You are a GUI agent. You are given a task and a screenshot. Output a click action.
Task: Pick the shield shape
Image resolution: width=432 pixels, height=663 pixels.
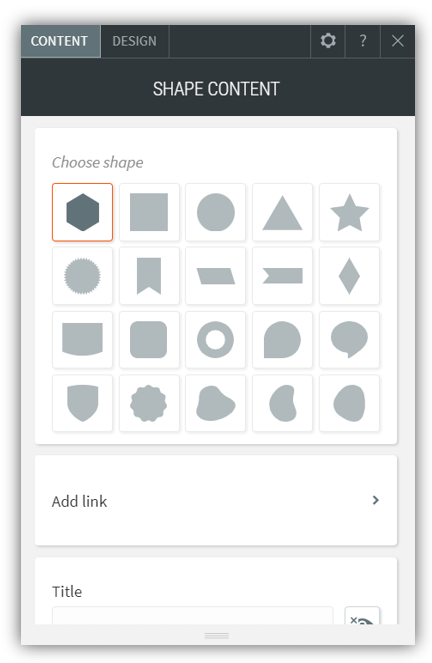(82, 403)
